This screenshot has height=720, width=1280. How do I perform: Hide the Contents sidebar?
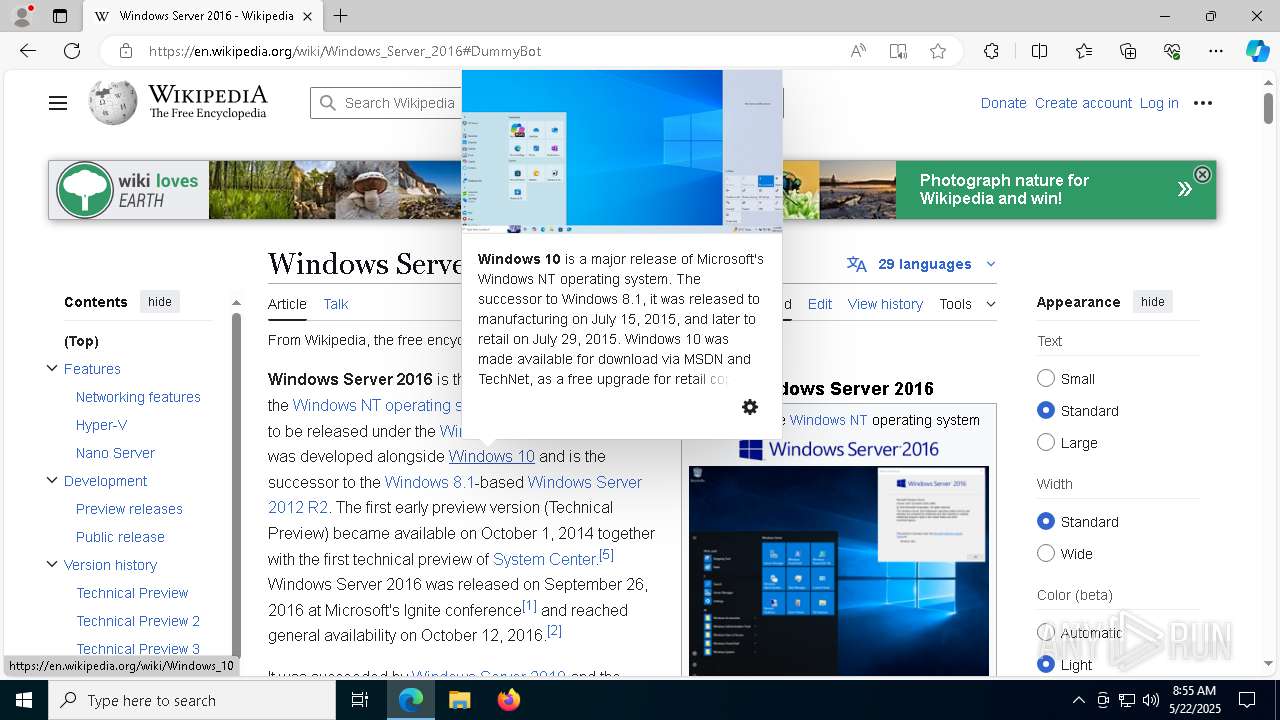(160, 301)
